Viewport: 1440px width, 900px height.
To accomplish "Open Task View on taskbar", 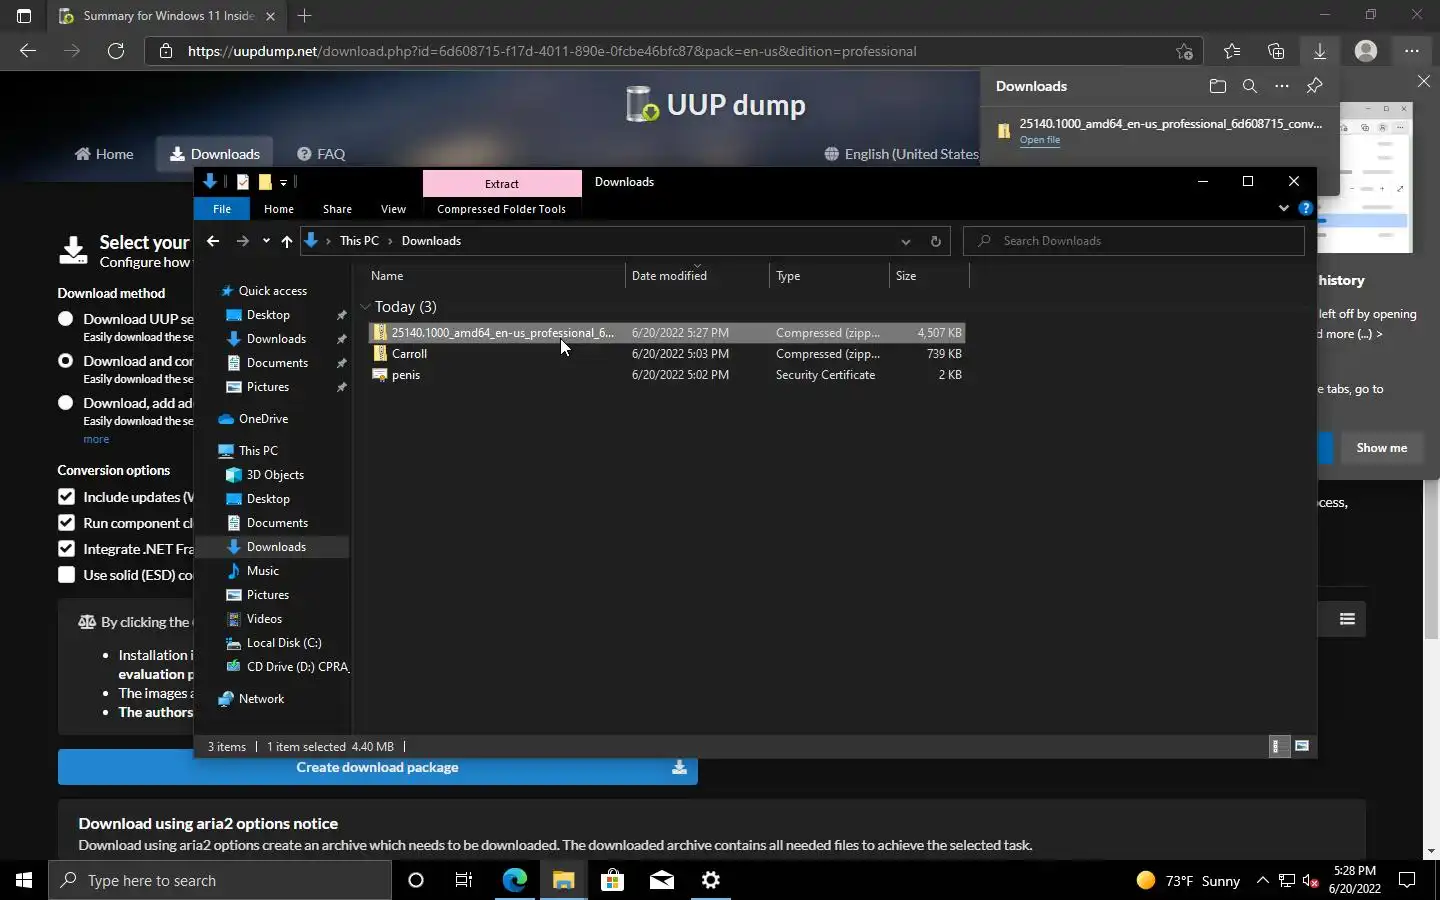I will [464, 880].
